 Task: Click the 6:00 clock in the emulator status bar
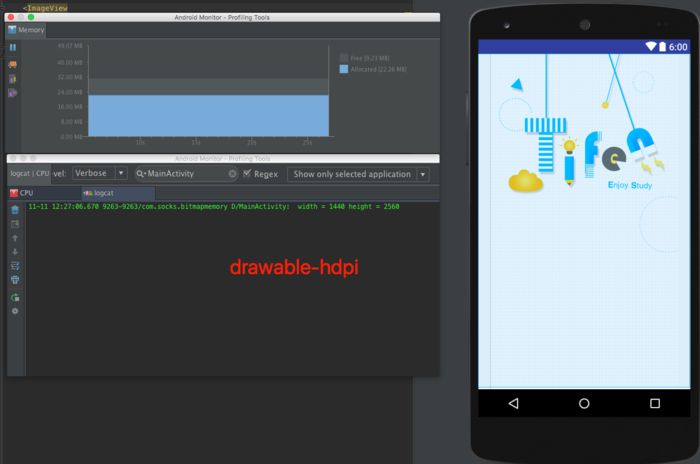[678, 47]
